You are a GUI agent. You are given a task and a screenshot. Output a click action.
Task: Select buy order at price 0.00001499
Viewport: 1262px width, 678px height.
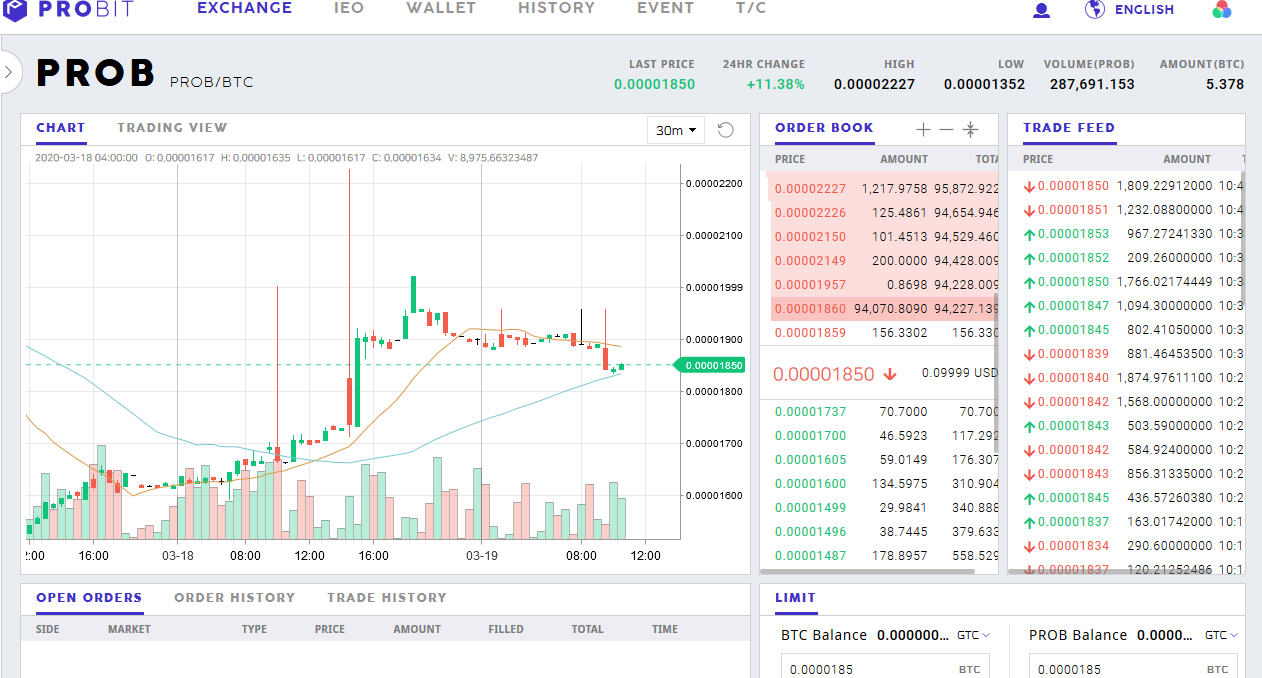click(x=883, y=507)
